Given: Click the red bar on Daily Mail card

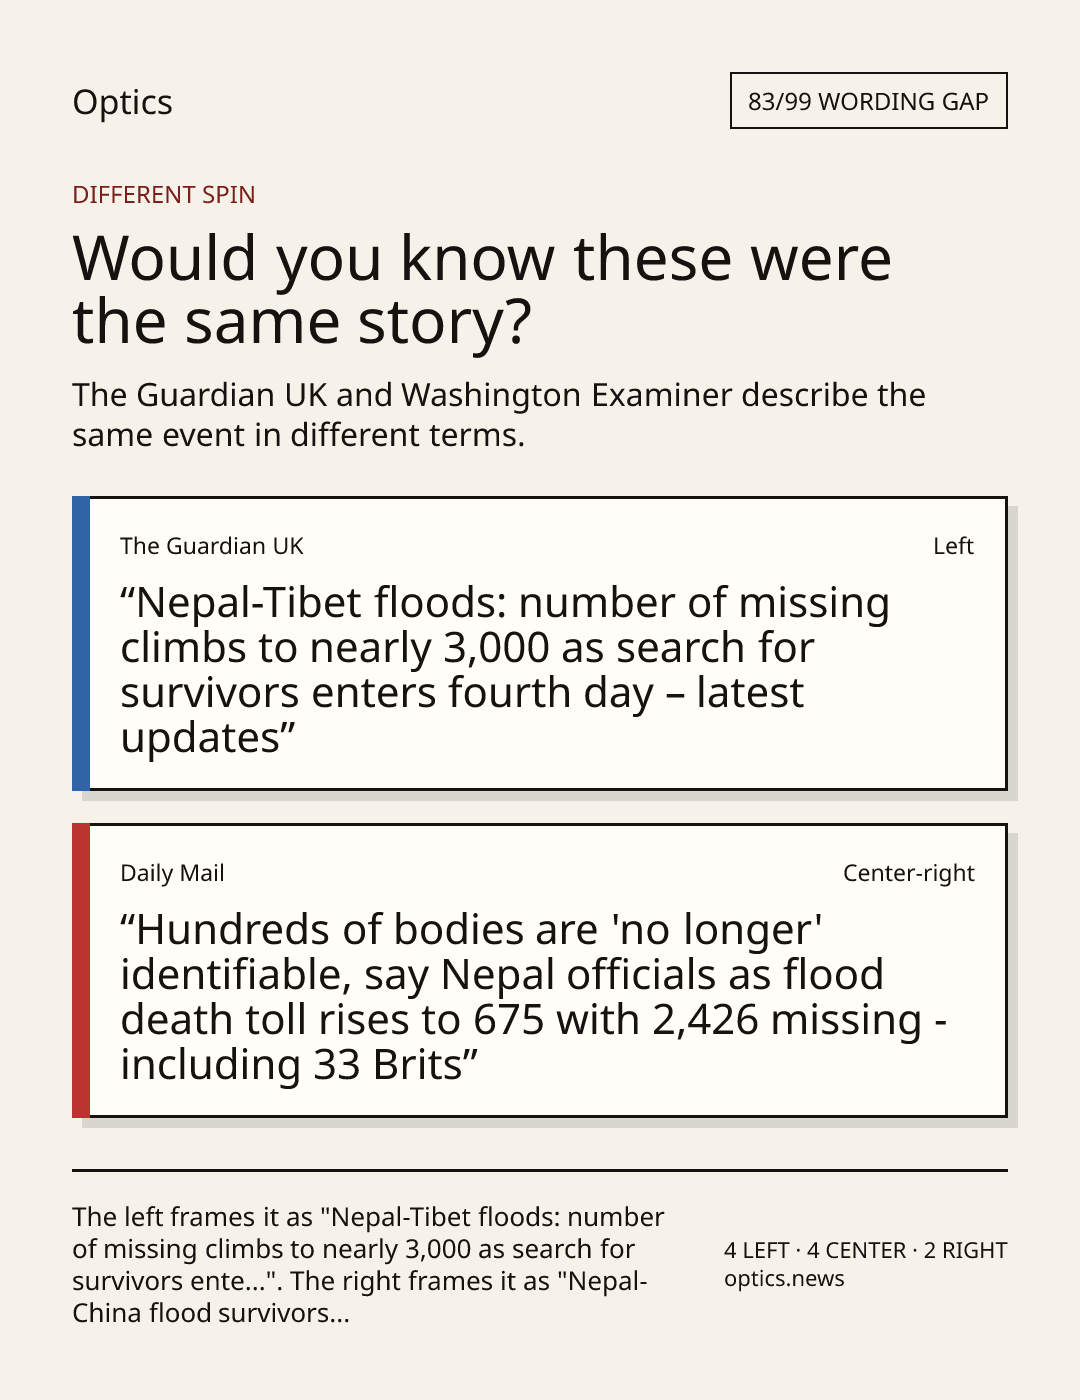Looking at the screenshot, I should coord(81,970).
